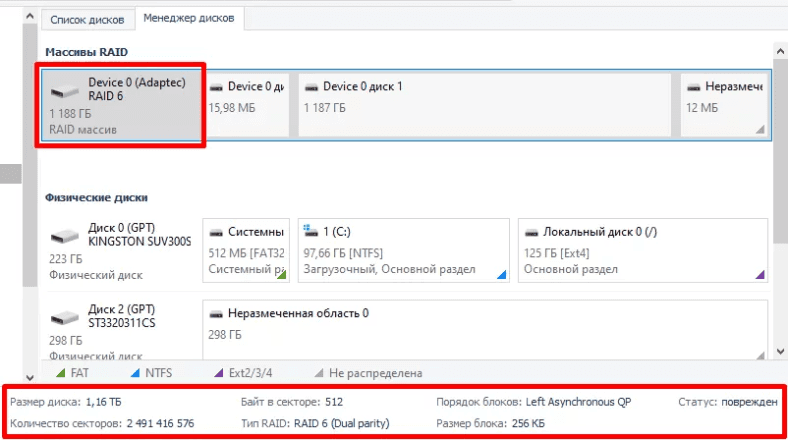Click the left panel scrollbar up arrow
788x440 pixels.
pyautogui.click(x=30, y=17)
